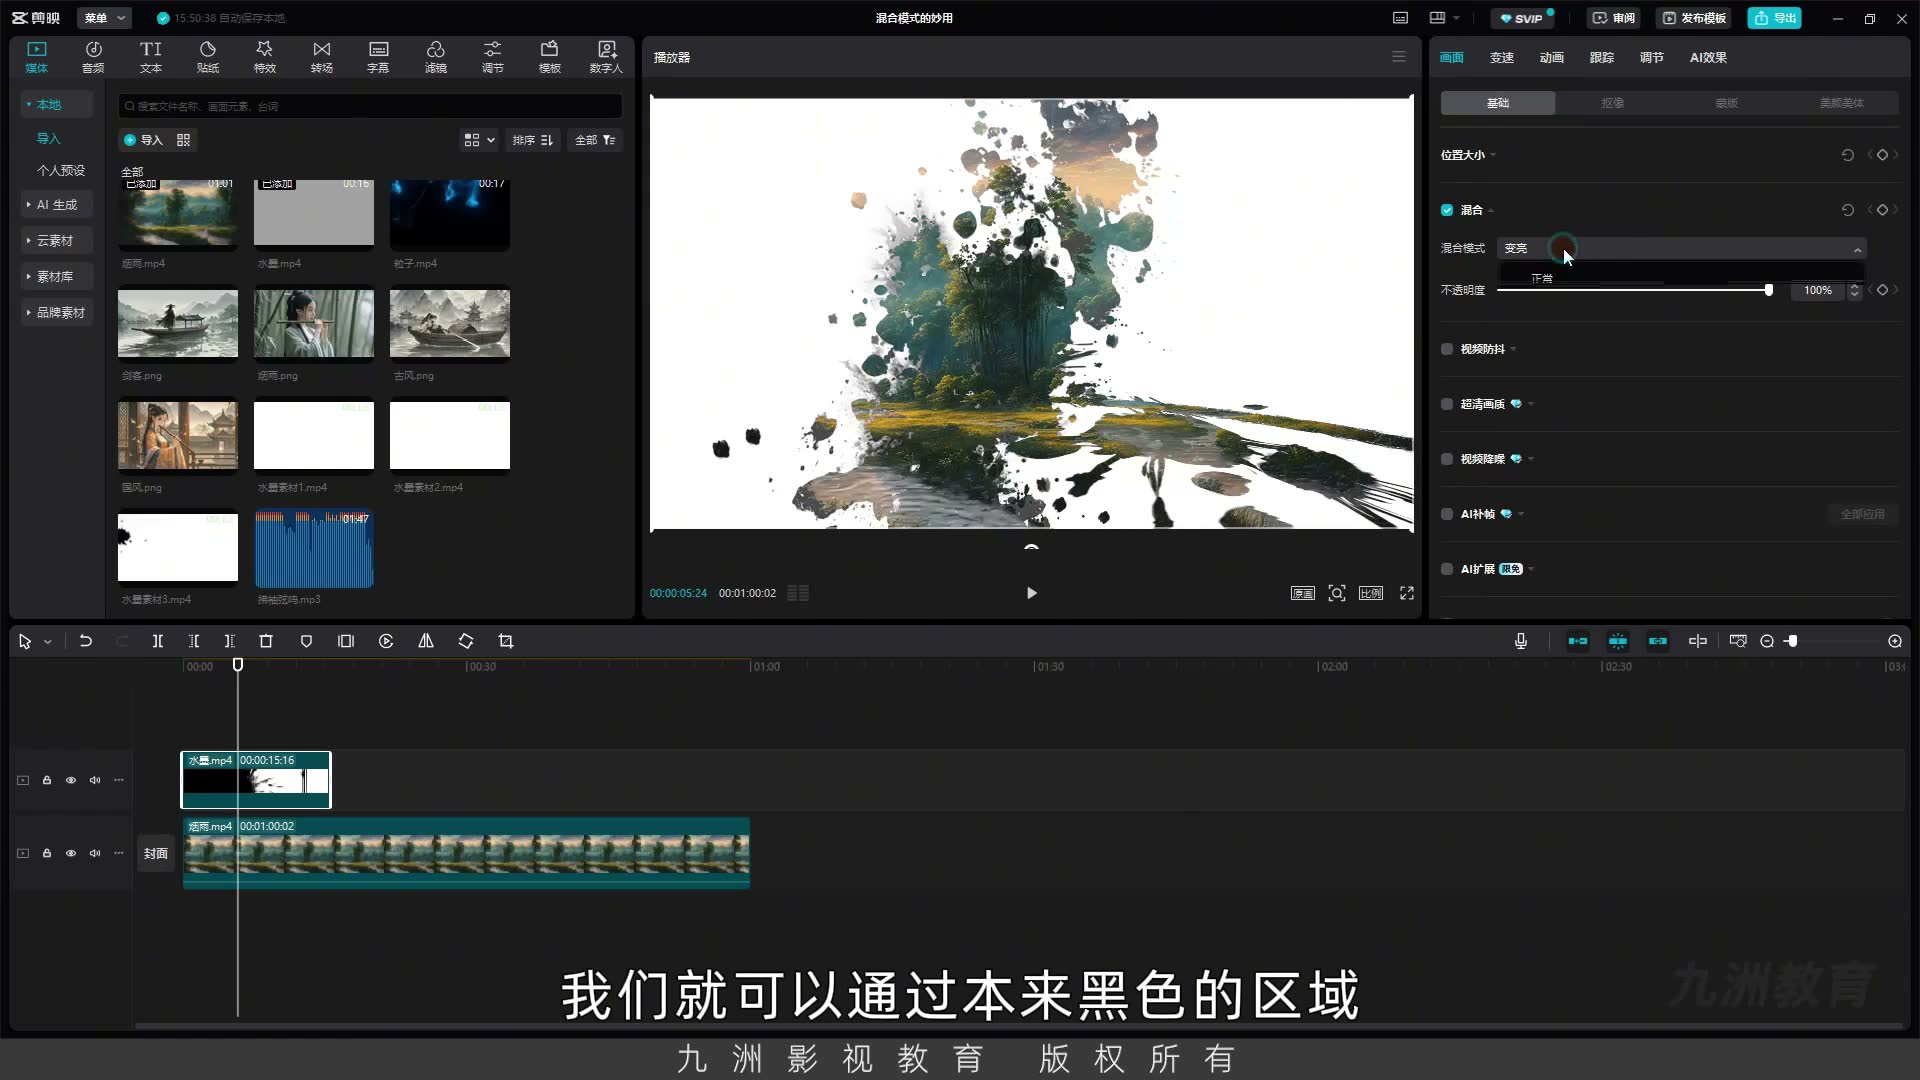Viewport: 1920px width, 1080px height.
Task: Open the 混合模式 blend mode dropdown
Action: 1682,248
